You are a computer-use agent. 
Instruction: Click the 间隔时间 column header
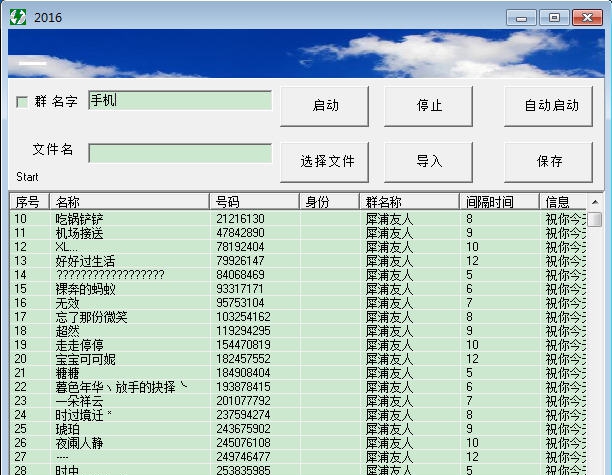499,202
